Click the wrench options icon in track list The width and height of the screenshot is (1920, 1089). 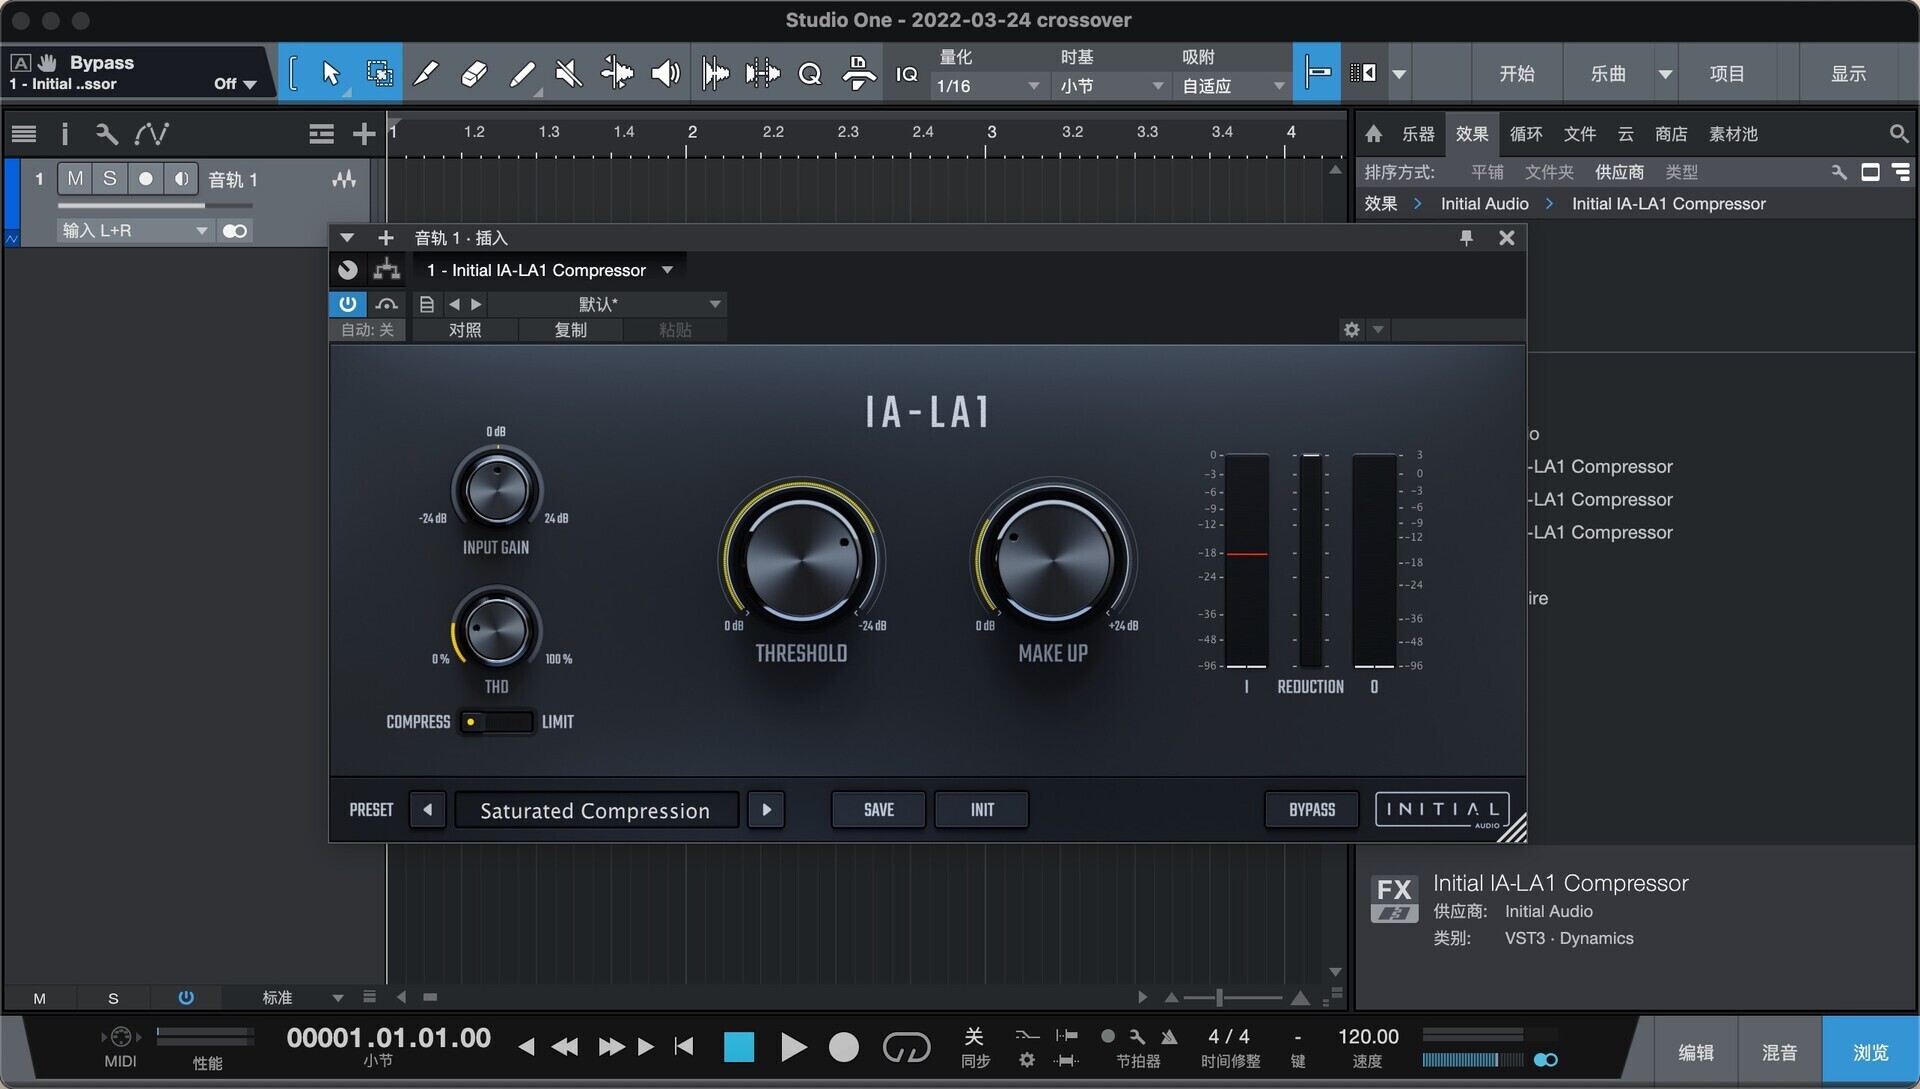coord(106,134)
